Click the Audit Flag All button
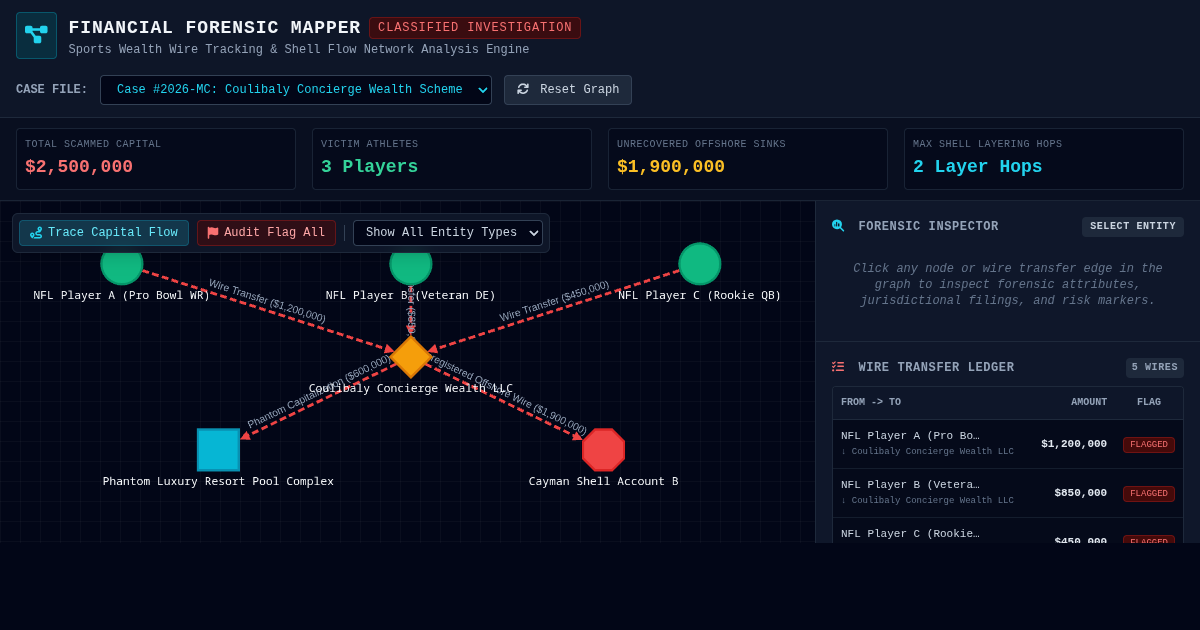 click(x=266, y=233)
